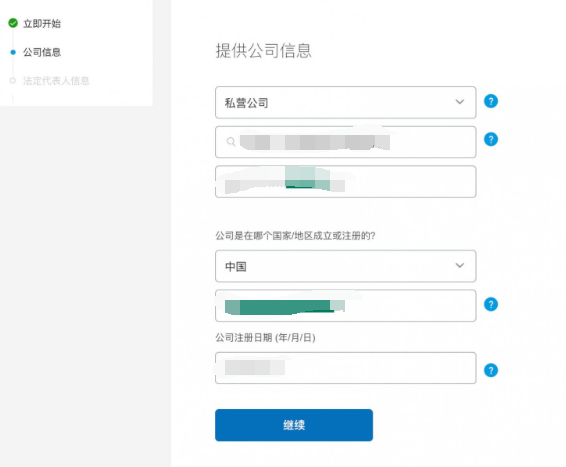Expand the 中国 country dropdown
566x467 pixels.
345,266
